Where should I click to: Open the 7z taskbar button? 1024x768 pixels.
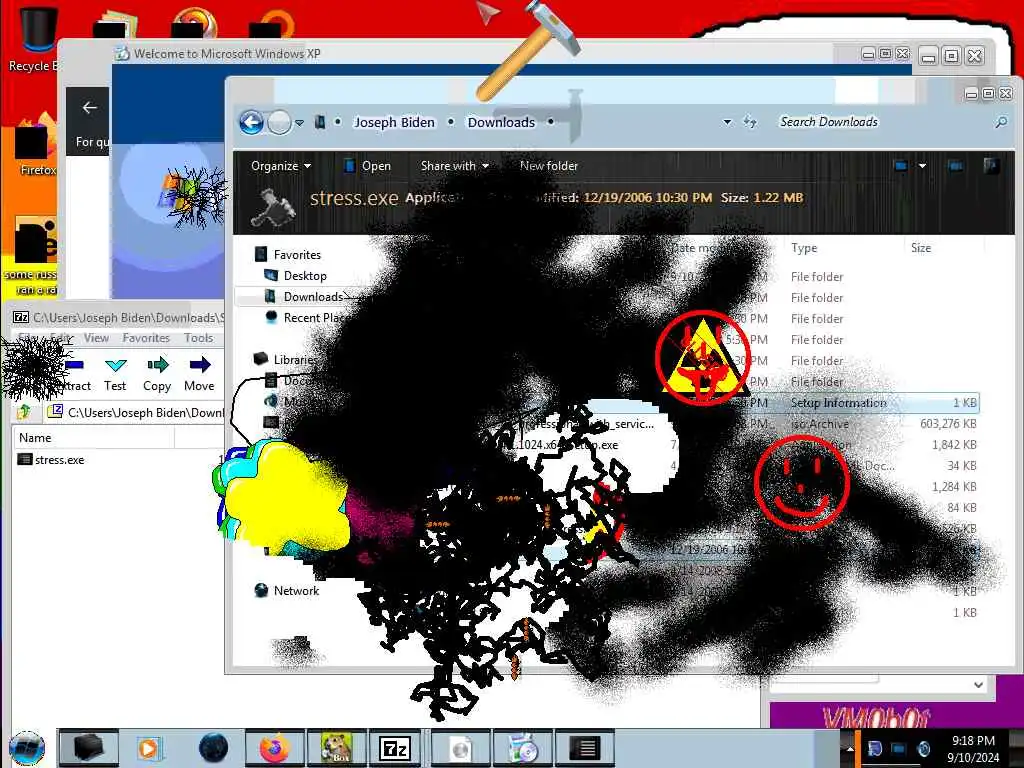tap(394, 748)
